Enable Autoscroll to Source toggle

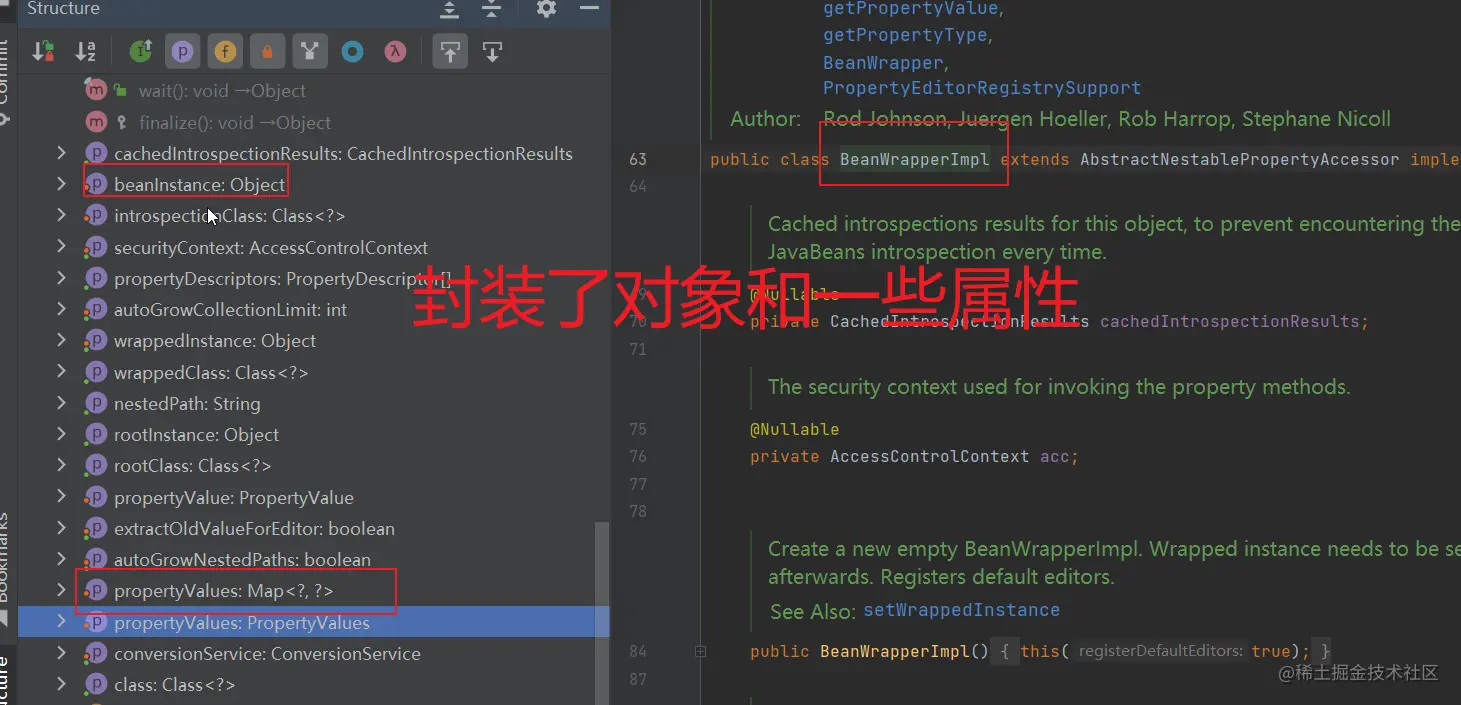(x=449, y=50)
